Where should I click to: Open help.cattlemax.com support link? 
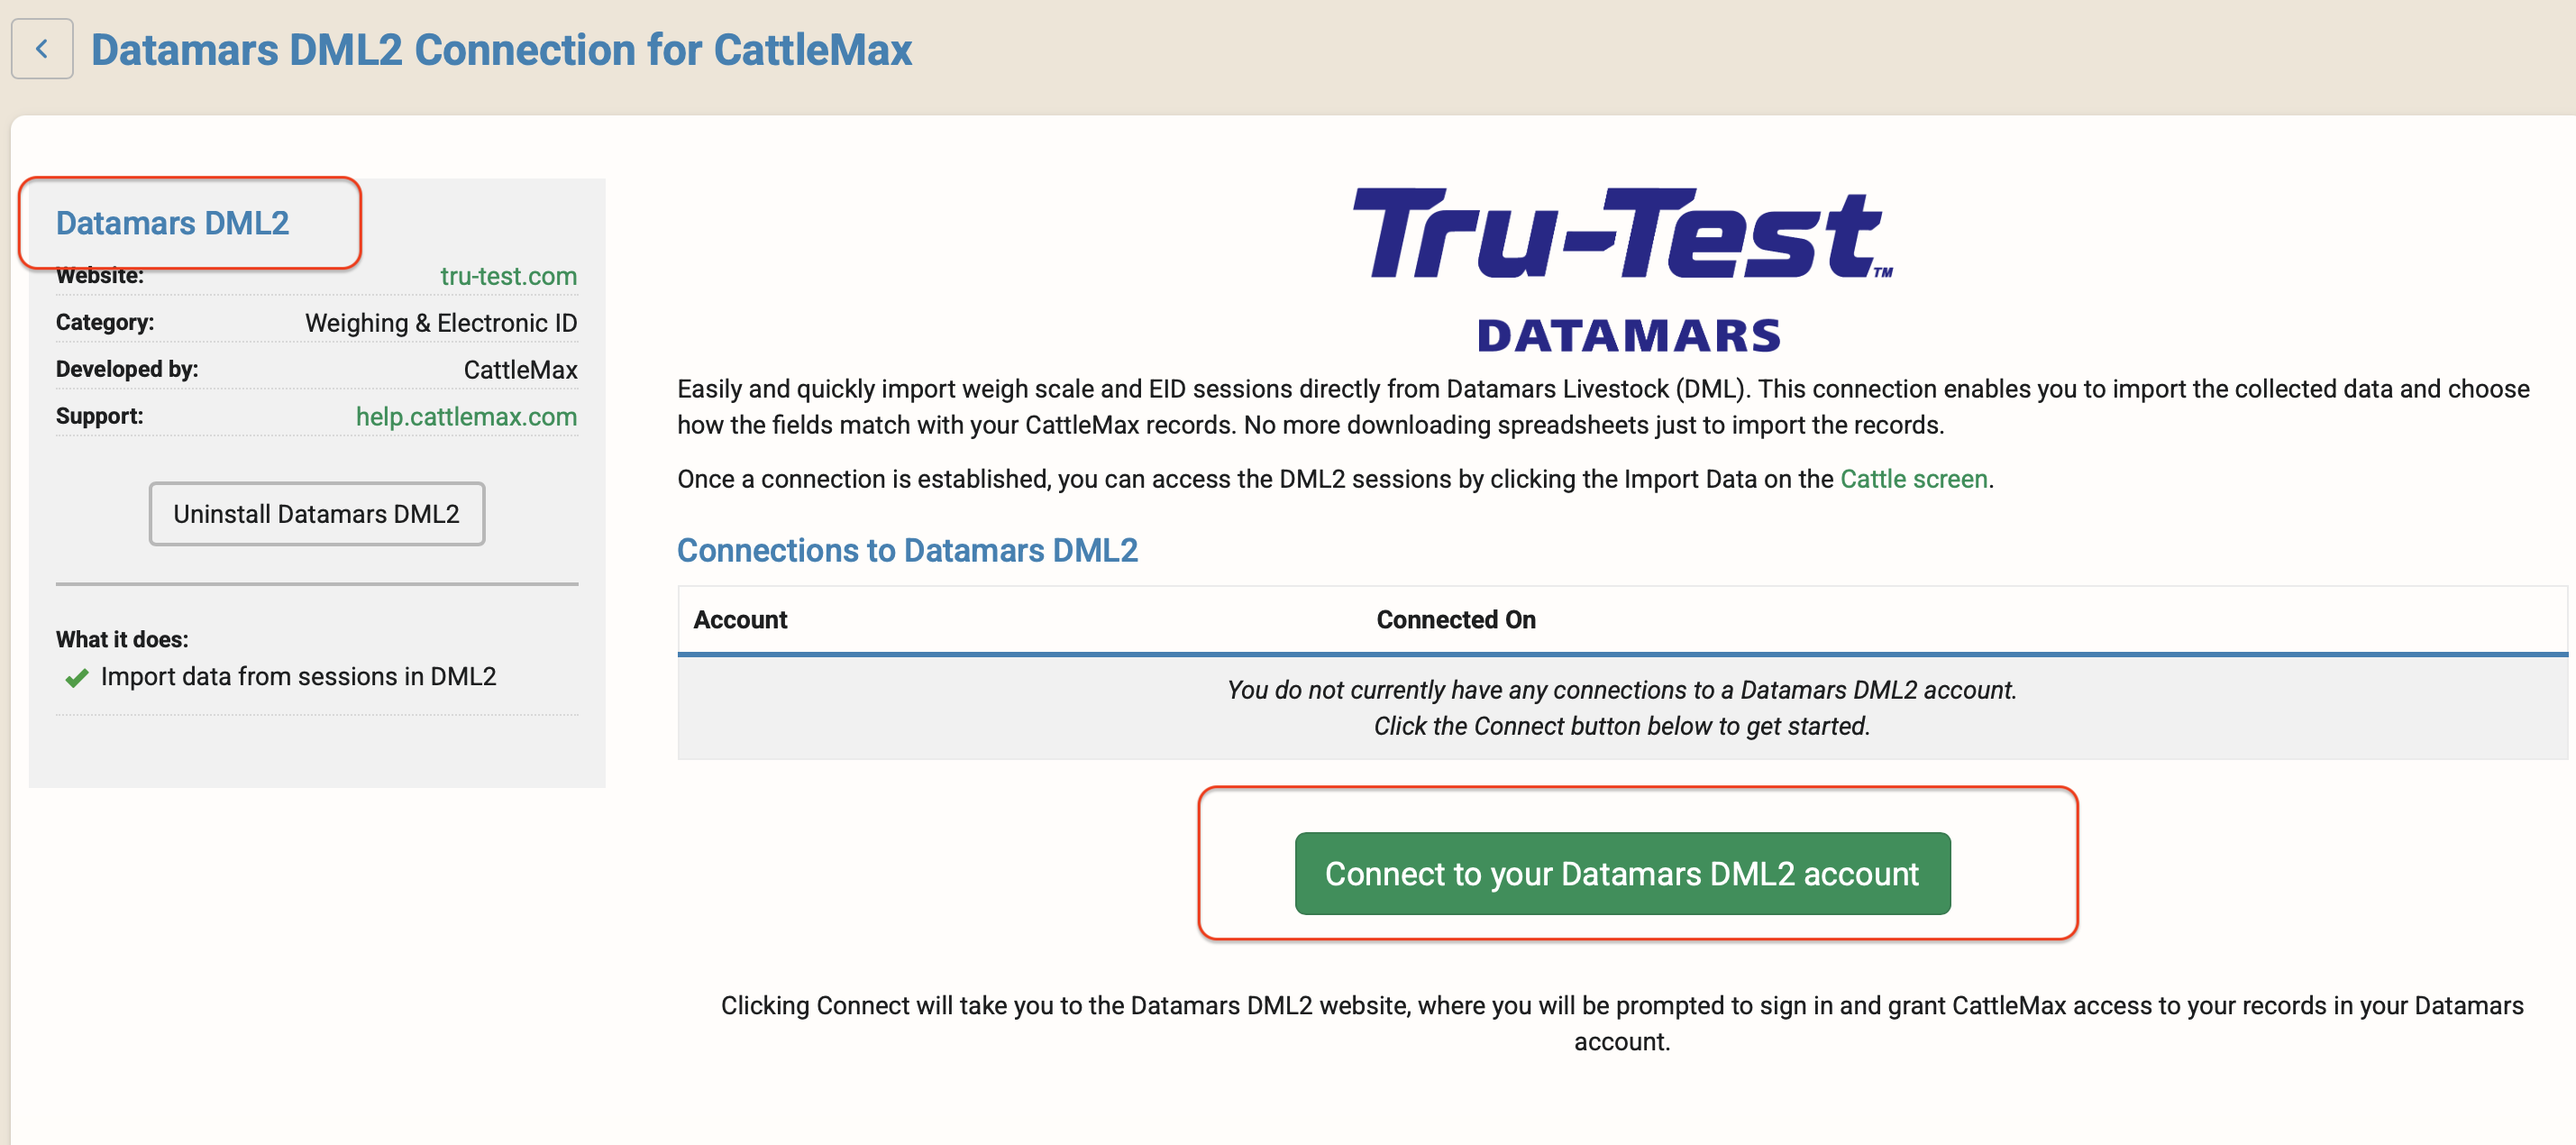(x=466, y=416)
